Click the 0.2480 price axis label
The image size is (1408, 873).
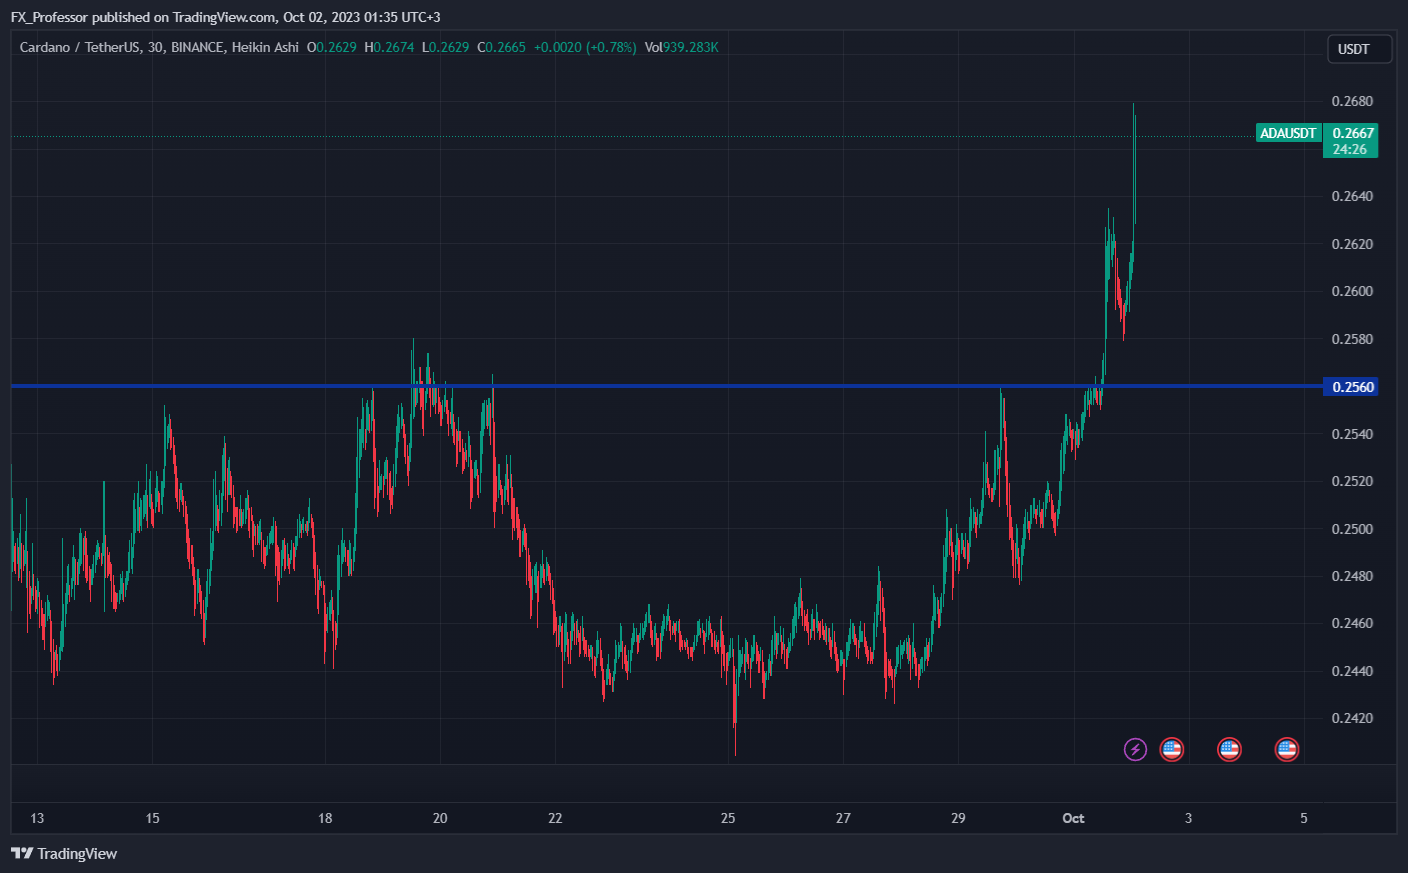[1352, 576]
